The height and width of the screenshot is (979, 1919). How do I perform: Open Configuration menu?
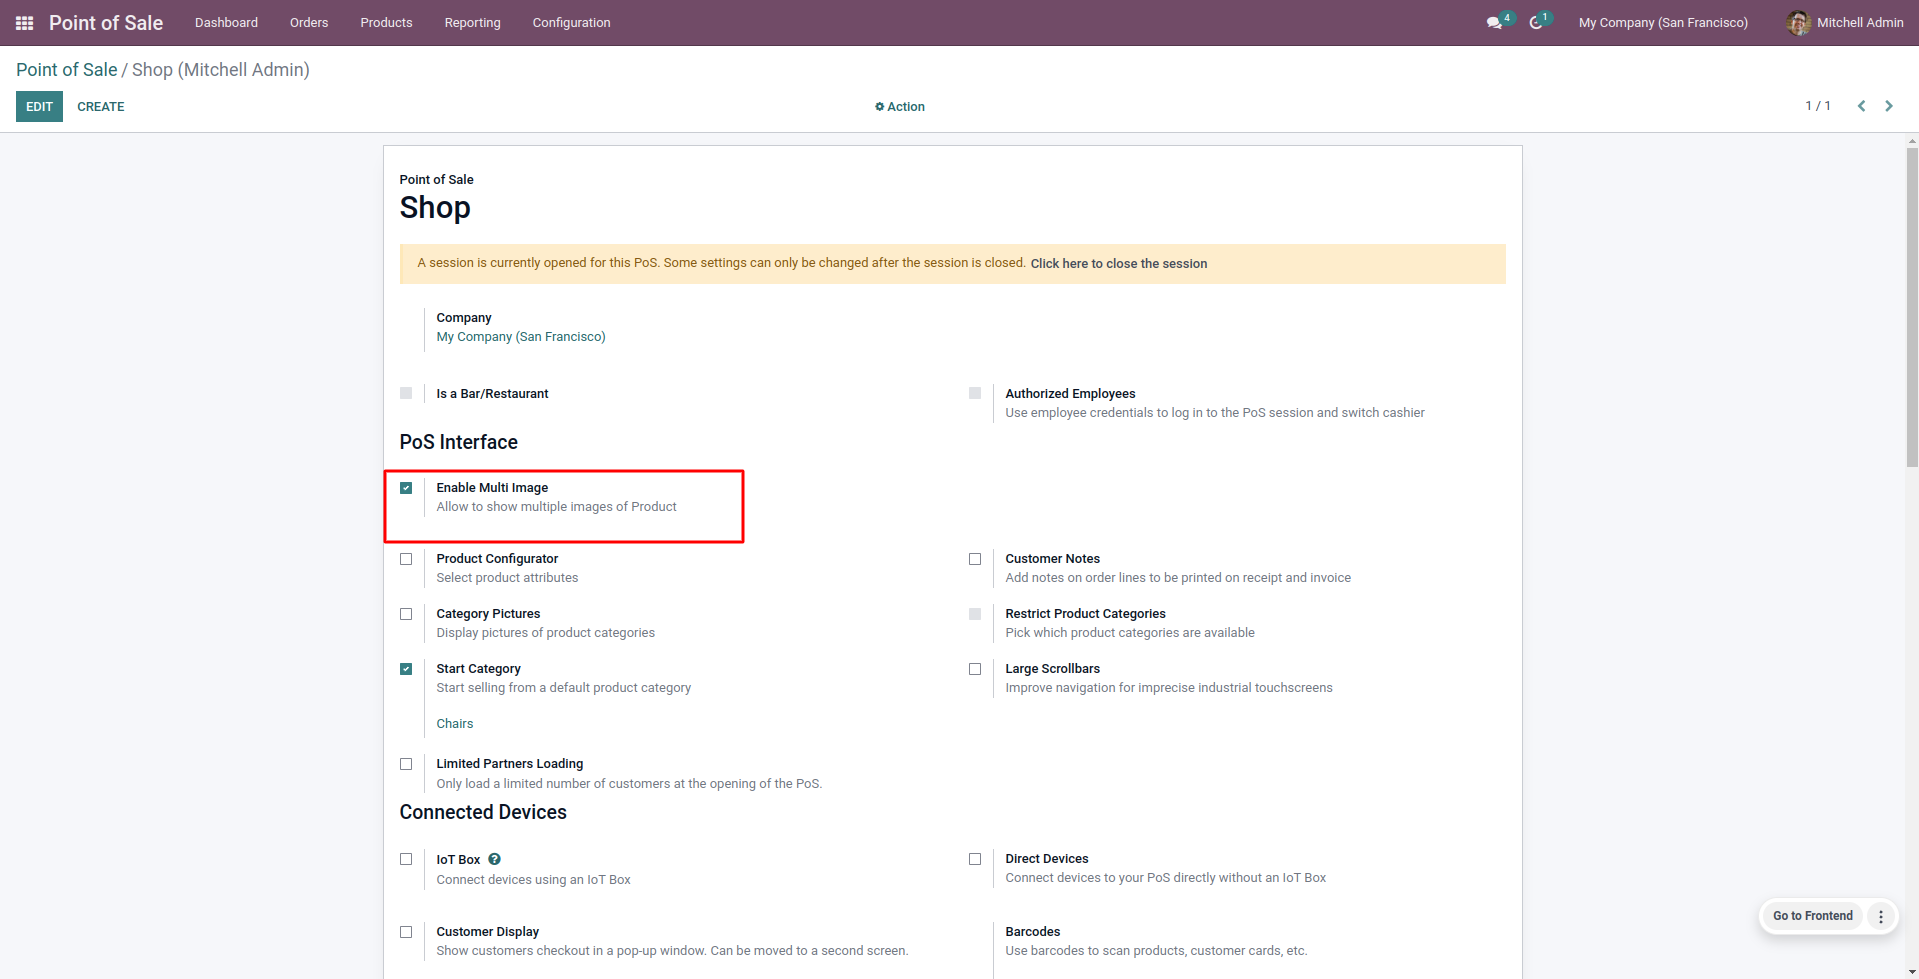pos(571,23)
